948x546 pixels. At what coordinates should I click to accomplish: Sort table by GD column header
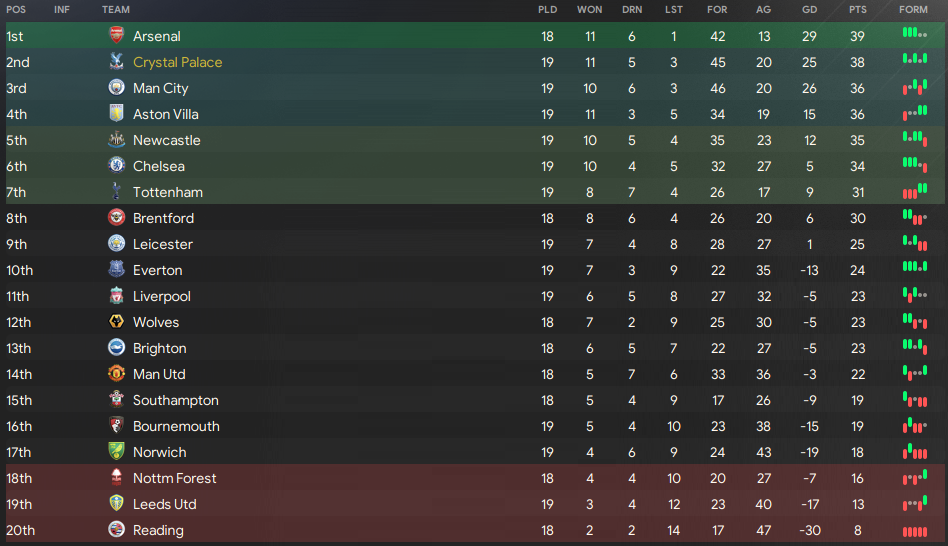pyautogui.click(x=810, y=10)
